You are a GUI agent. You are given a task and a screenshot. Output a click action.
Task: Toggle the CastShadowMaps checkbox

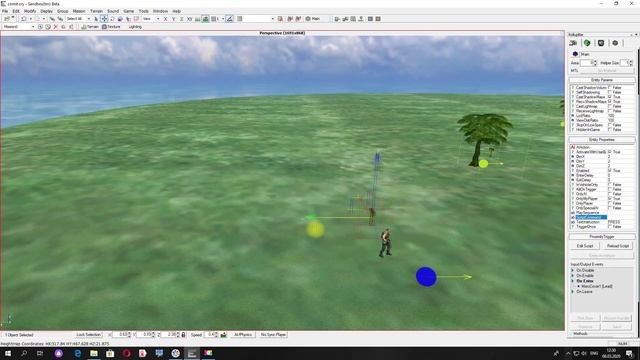610,97
